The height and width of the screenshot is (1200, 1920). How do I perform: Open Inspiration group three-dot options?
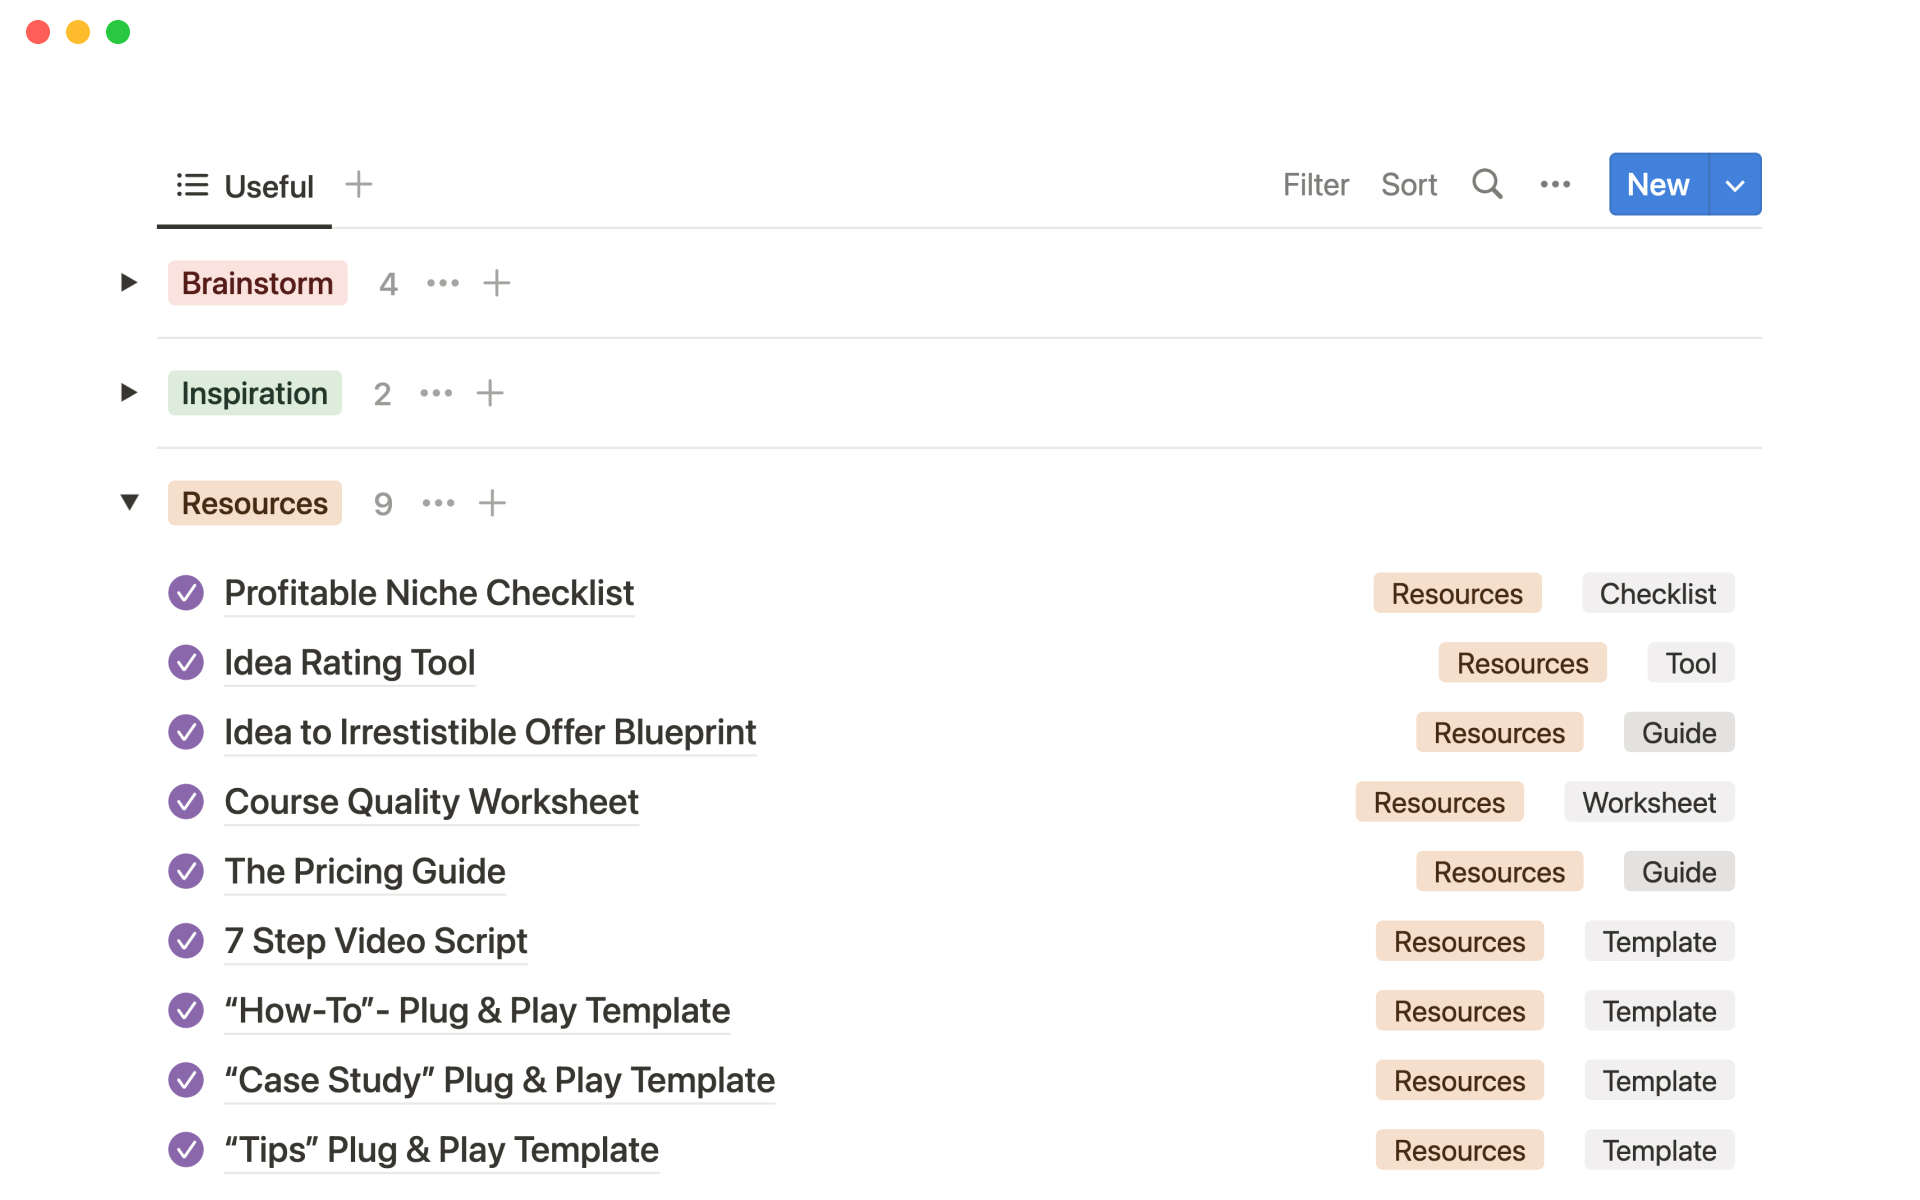(436, 393)
